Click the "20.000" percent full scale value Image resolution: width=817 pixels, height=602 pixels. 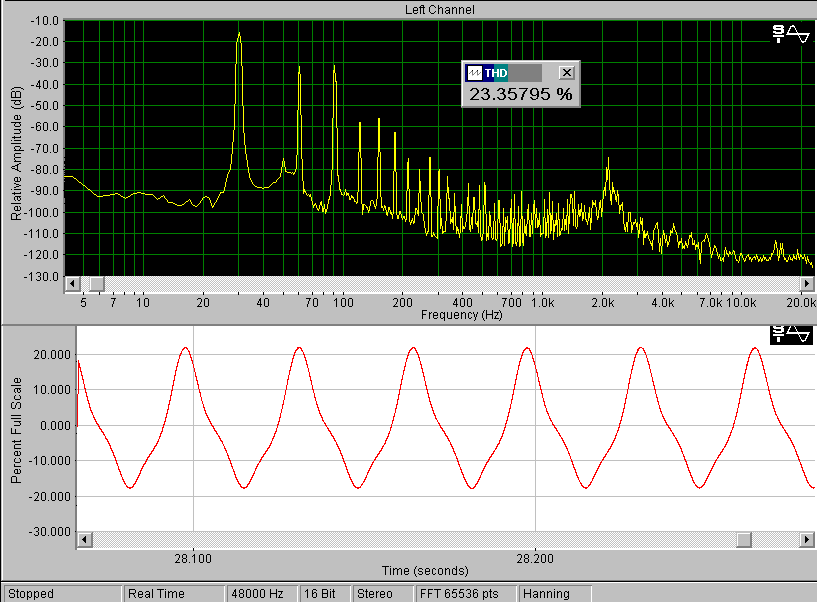[x=52, y=355]
